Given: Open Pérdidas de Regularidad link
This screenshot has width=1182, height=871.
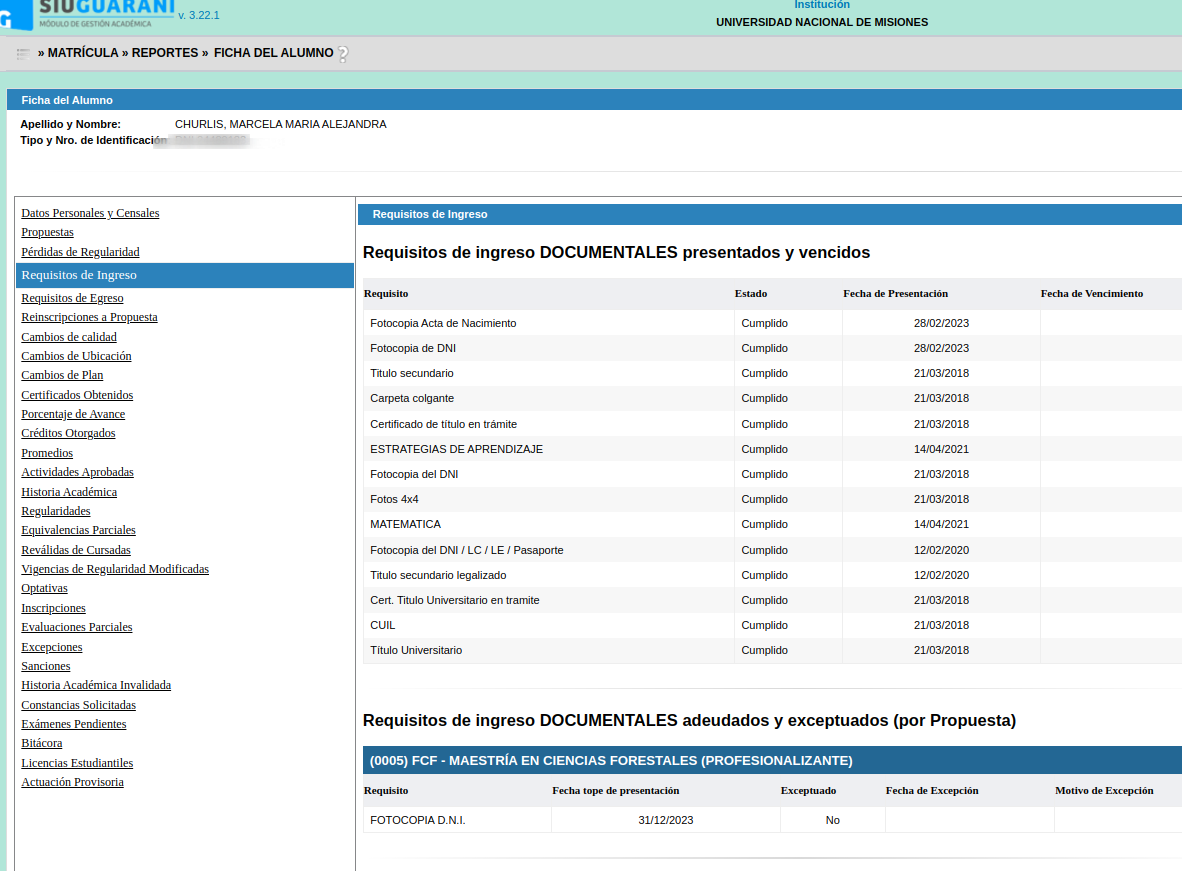Looking at the screenshot, I should pos(81,252).
